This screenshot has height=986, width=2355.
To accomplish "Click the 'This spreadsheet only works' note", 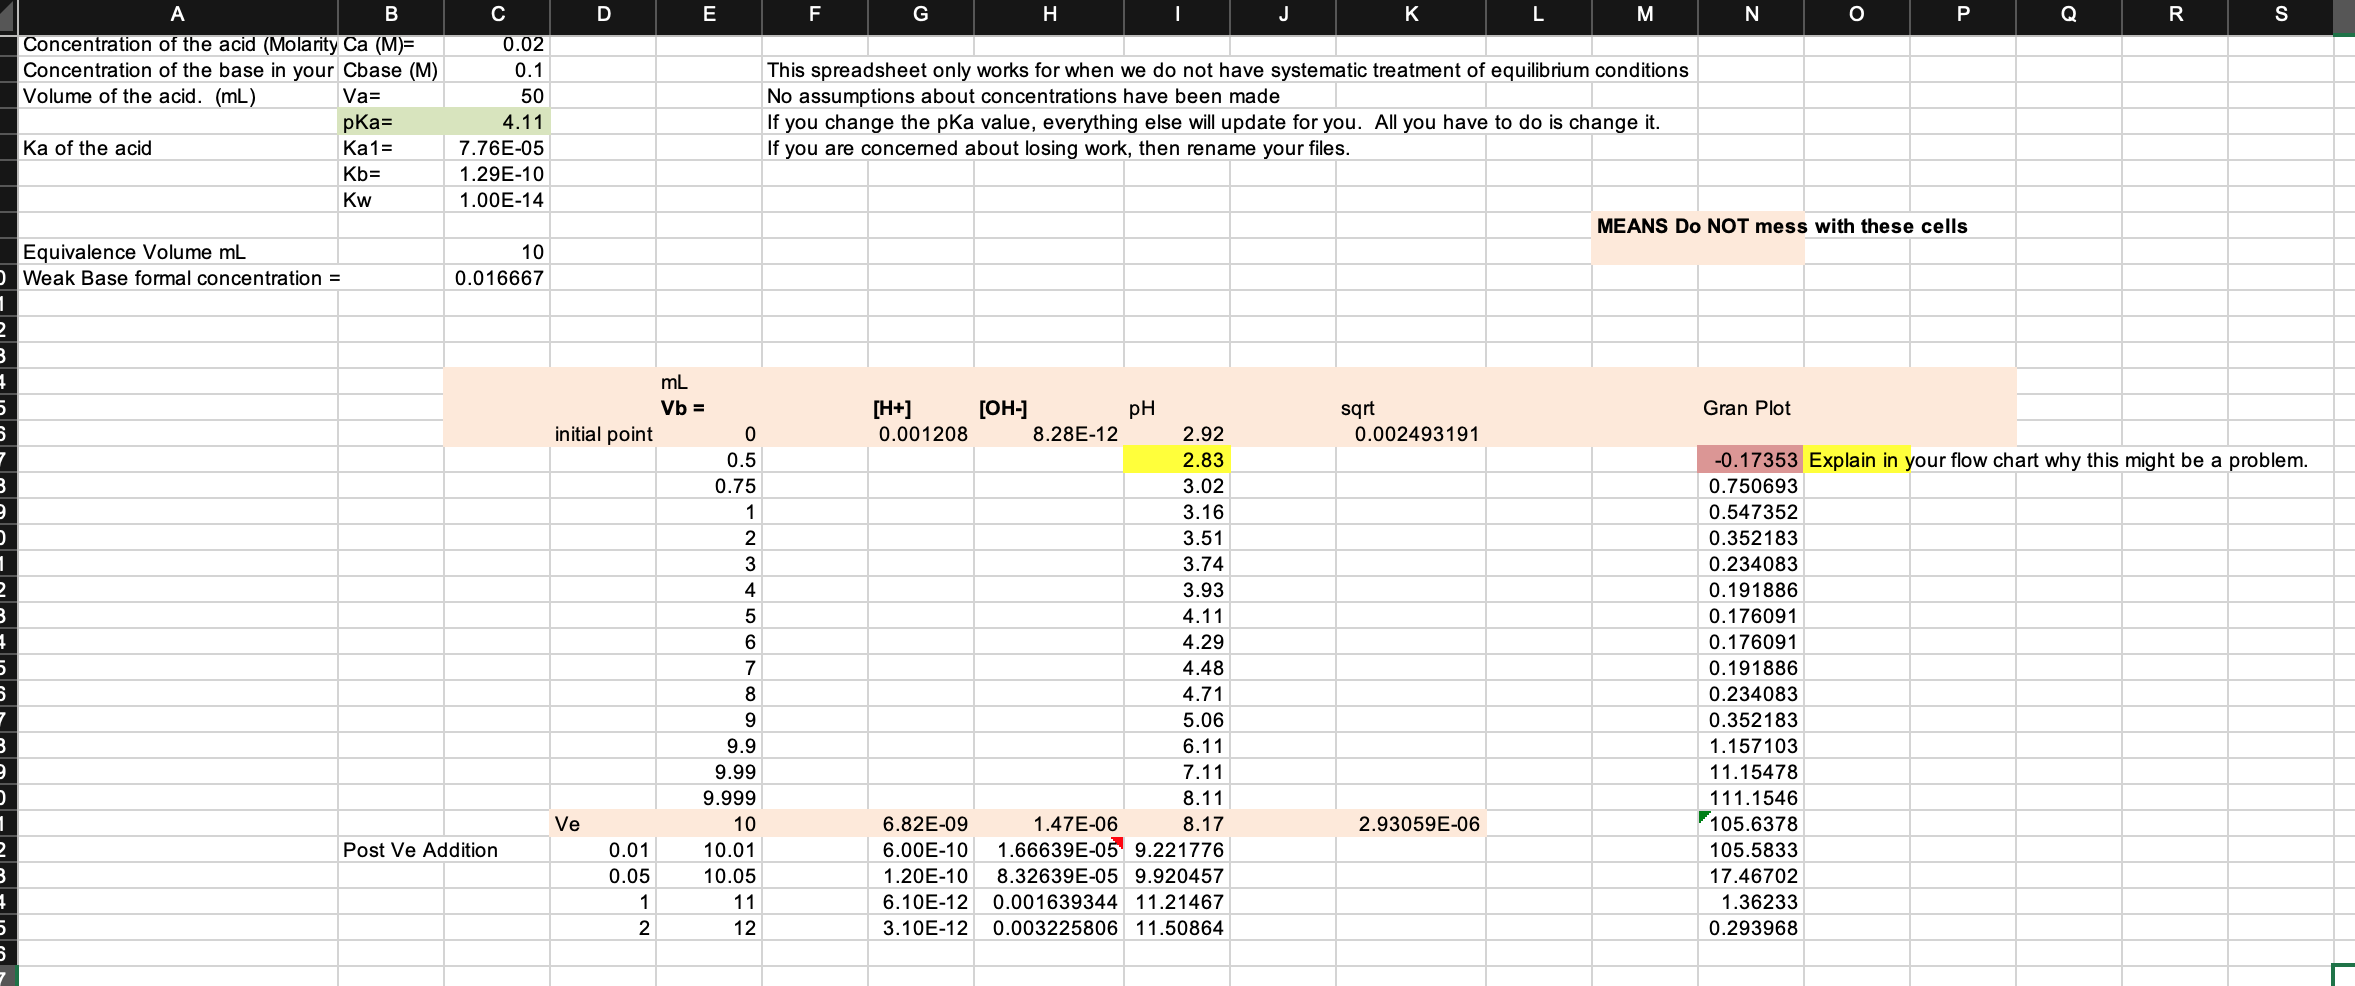I will (1227, 70).
